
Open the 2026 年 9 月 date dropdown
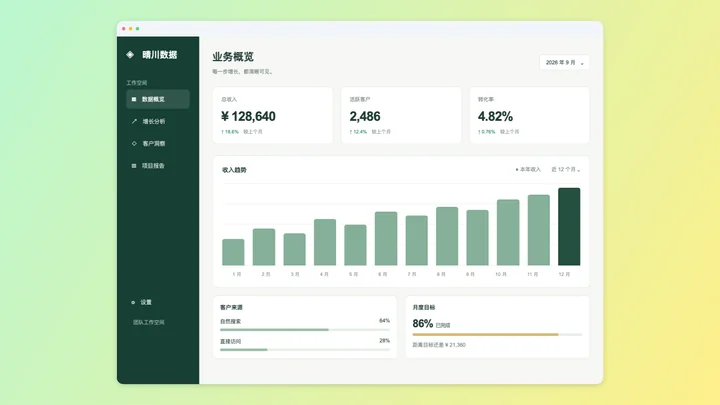(x=564, y=62)
